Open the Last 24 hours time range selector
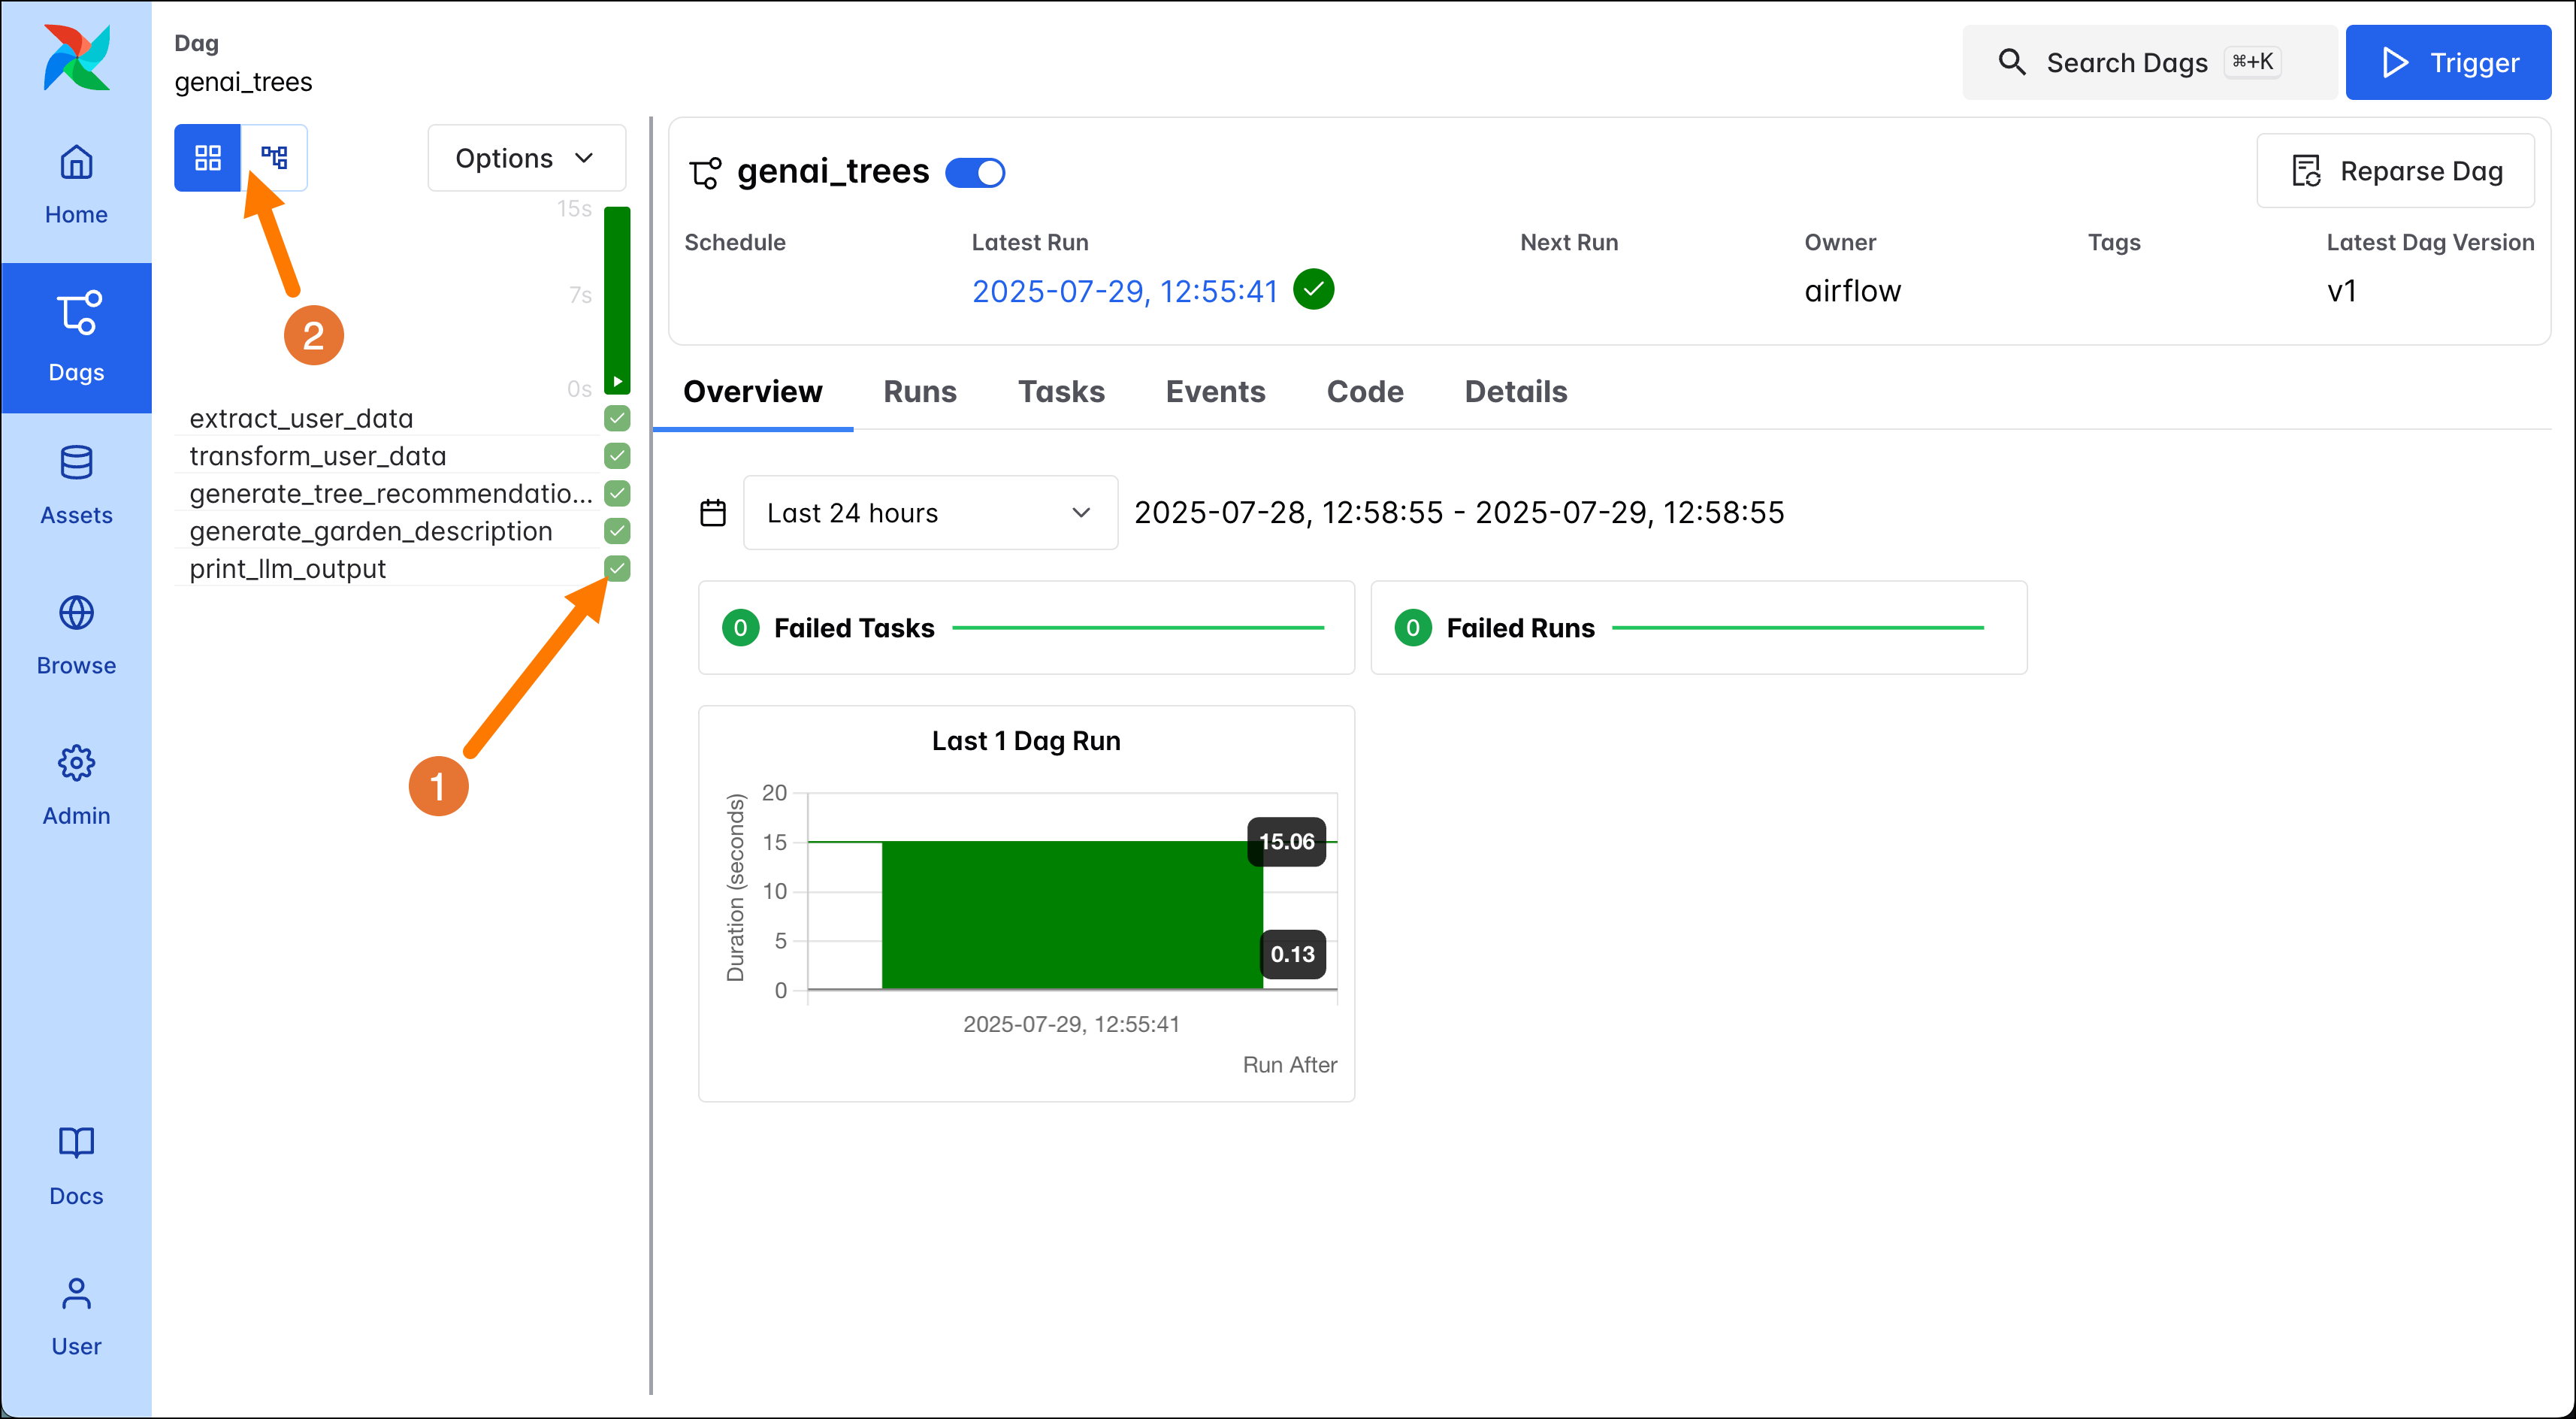The image size is (2576, 1419). (x=929, y=512)
